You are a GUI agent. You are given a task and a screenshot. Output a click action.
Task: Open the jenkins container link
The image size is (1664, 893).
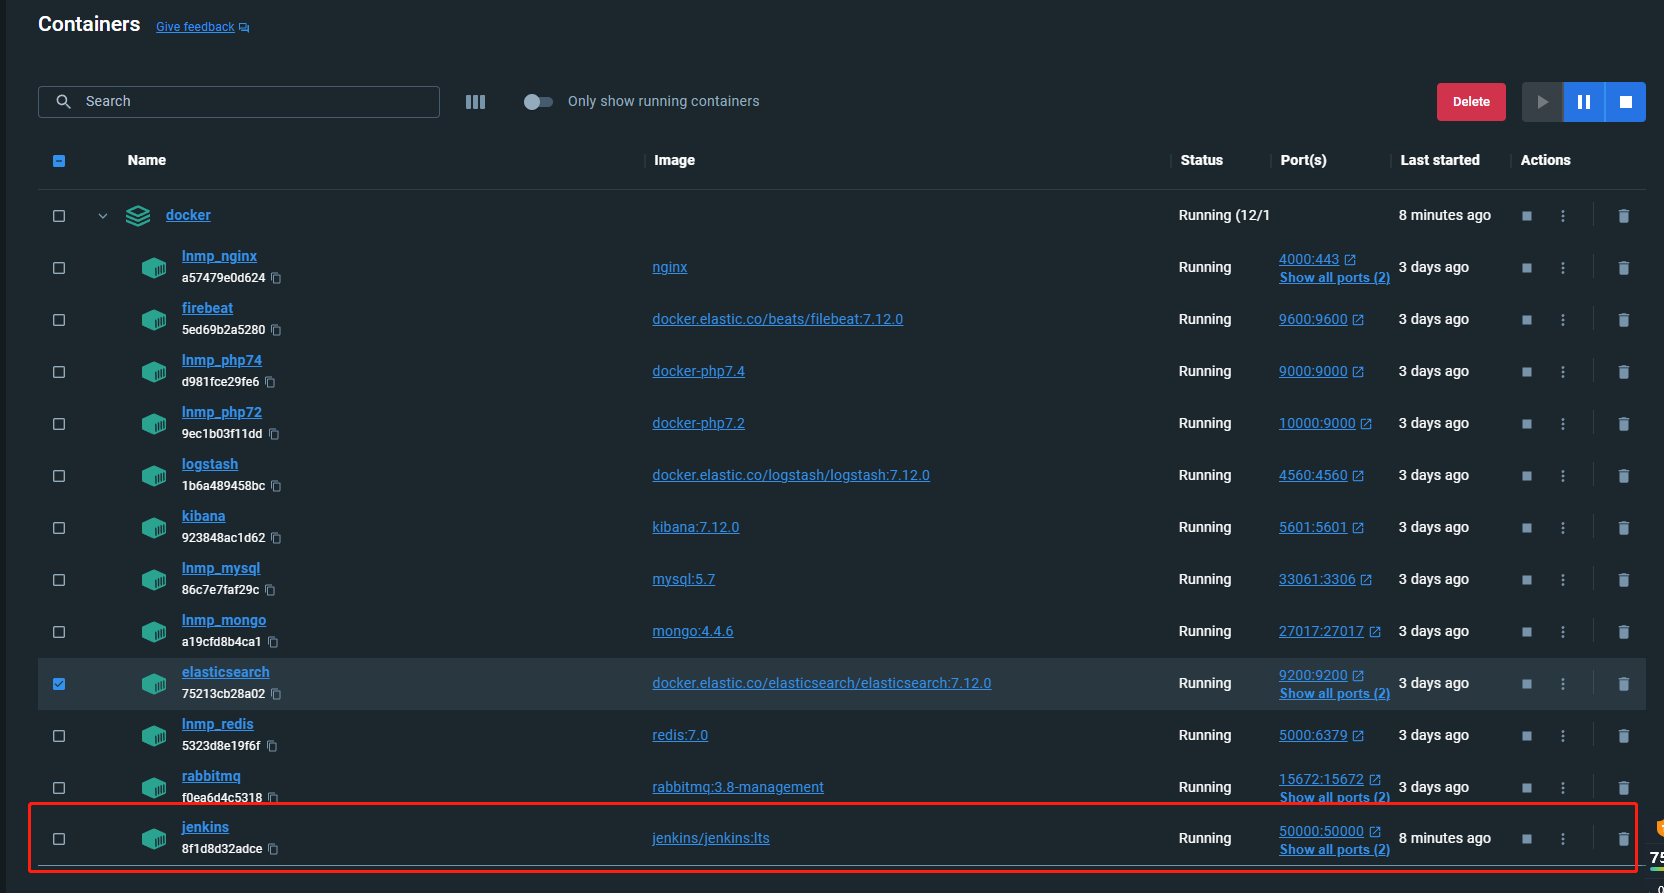(205, 827)
